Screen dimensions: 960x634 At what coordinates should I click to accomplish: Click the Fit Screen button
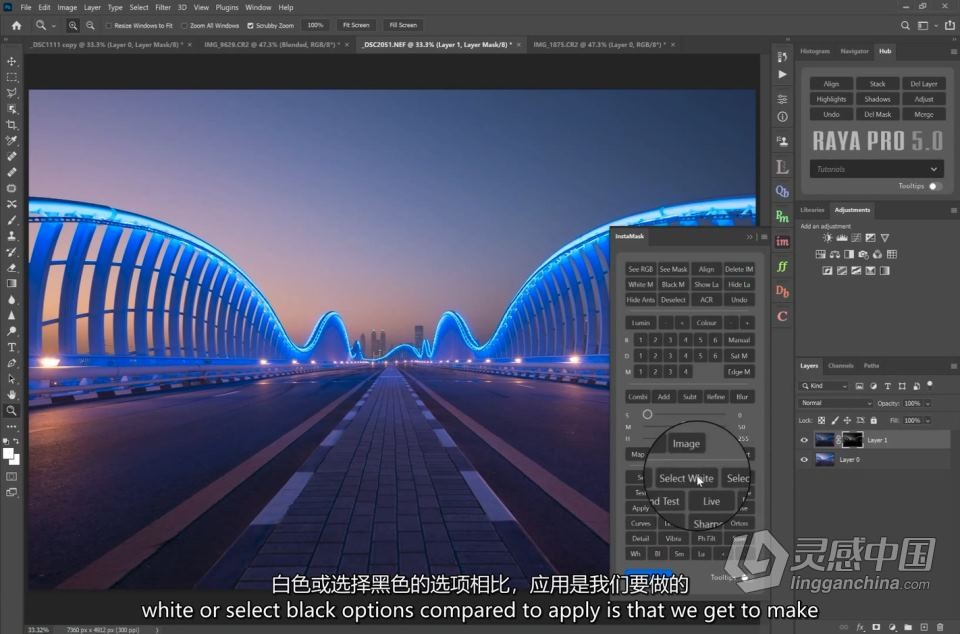point(356,25)
